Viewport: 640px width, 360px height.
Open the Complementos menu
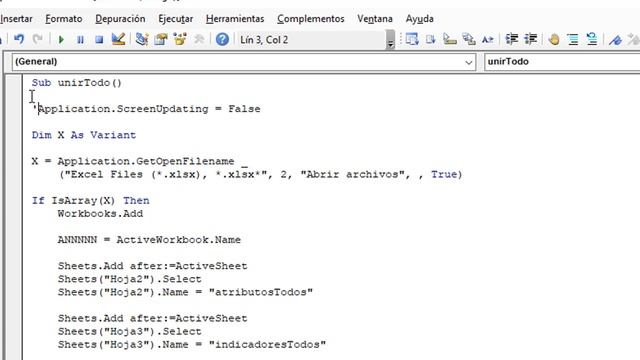(311, 19)
